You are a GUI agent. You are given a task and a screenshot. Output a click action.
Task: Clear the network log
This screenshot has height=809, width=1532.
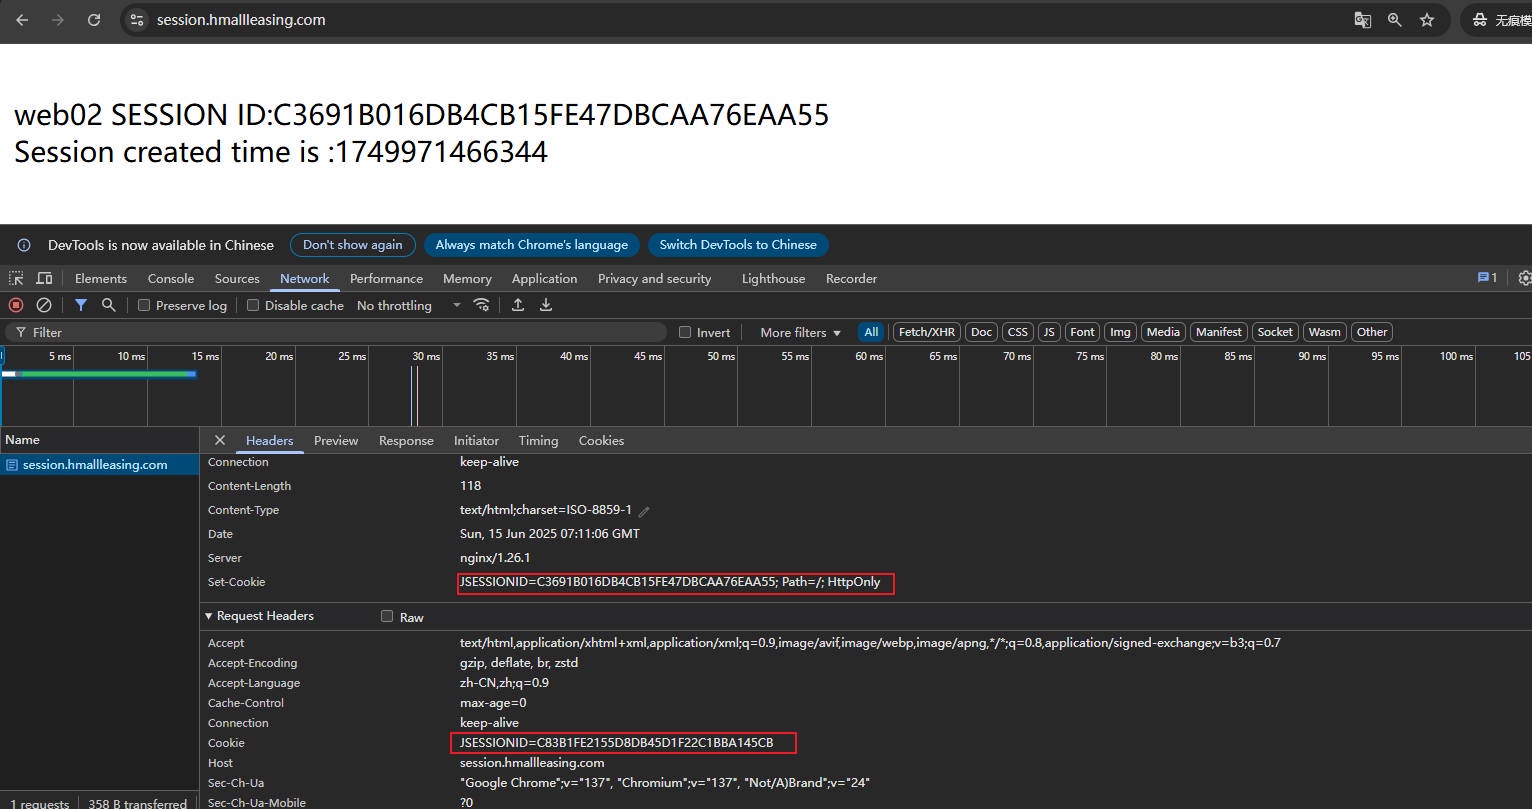point(44,305)
